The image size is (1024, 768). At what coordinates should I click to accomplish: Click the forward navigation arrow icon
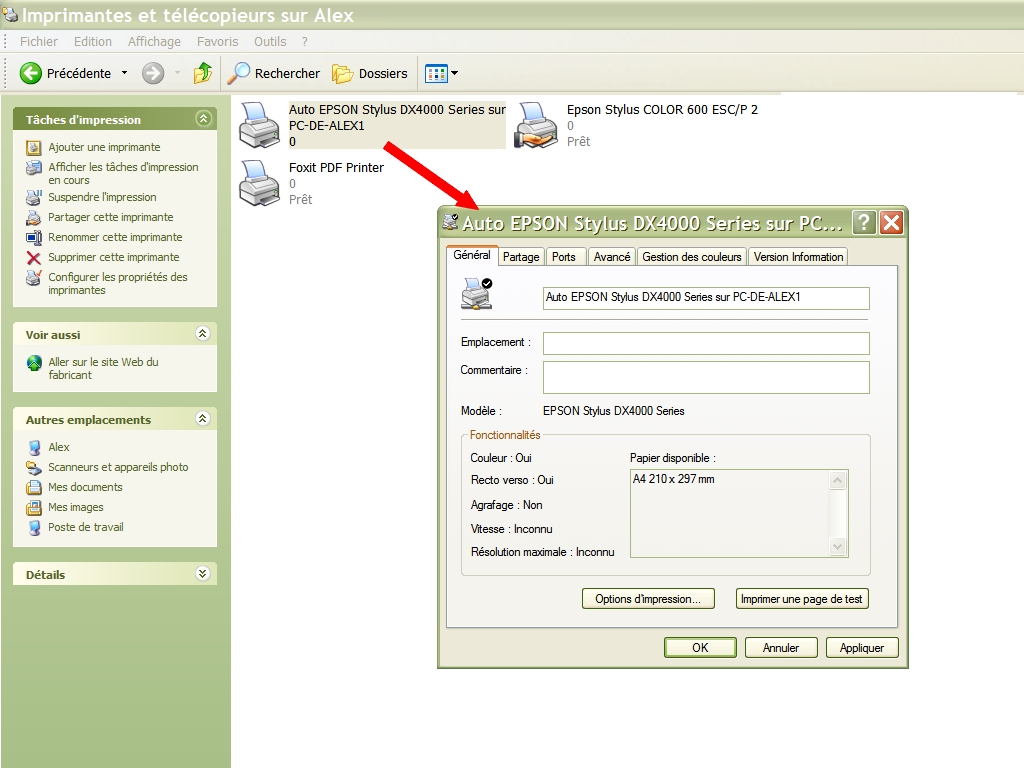tap(153, 73)
